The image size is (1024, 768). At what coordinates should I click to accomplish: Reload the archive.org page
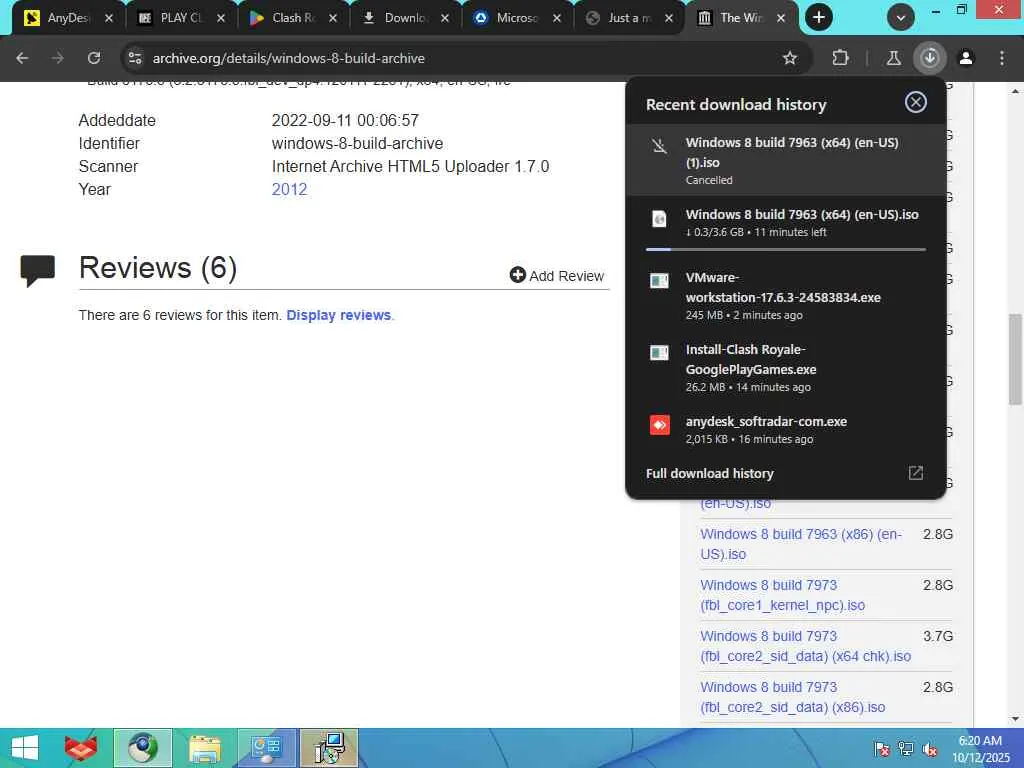[x=94, y=58]
